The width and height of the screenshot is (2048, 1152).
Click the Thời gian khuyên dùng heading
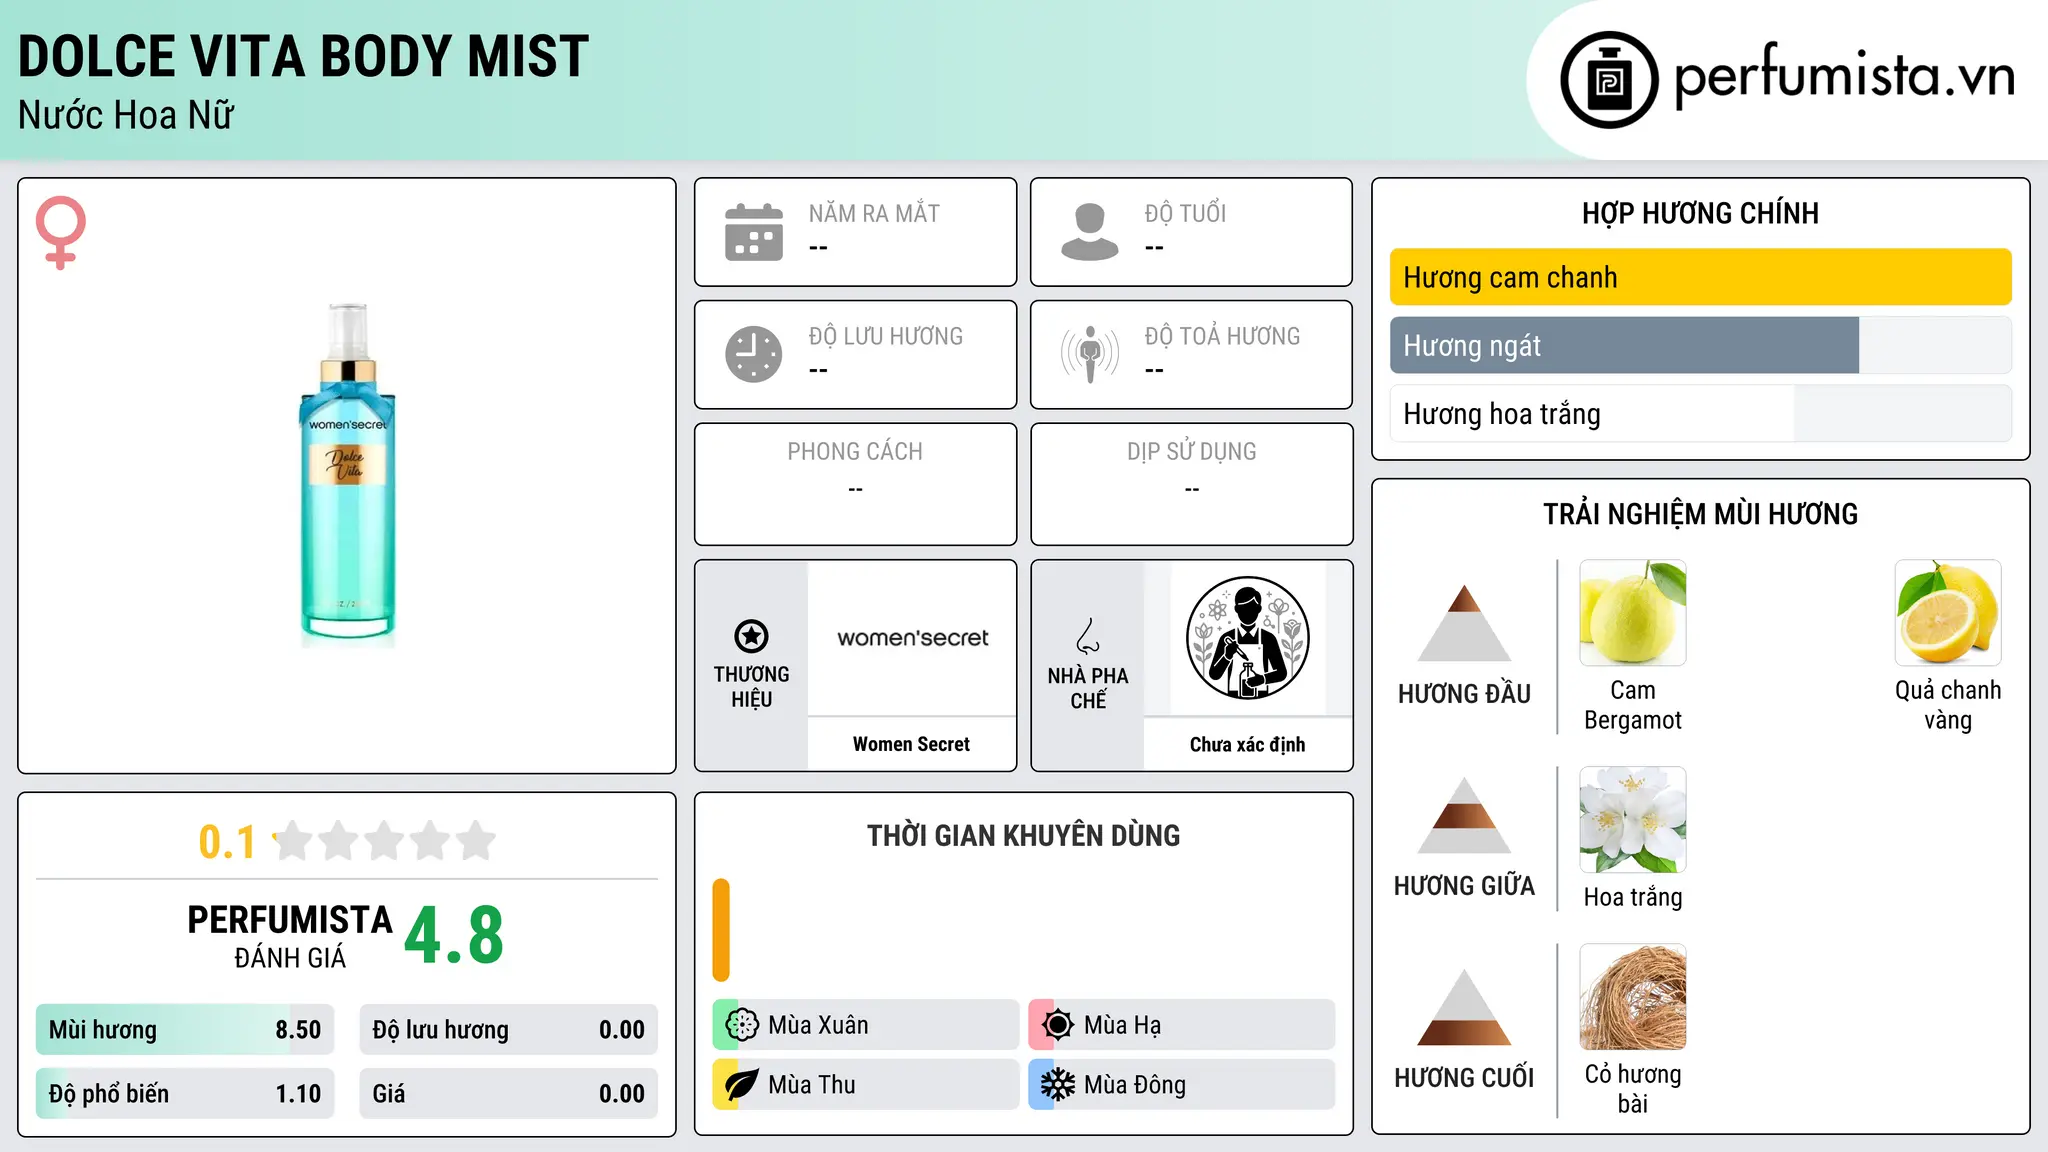pos(1023,836)
